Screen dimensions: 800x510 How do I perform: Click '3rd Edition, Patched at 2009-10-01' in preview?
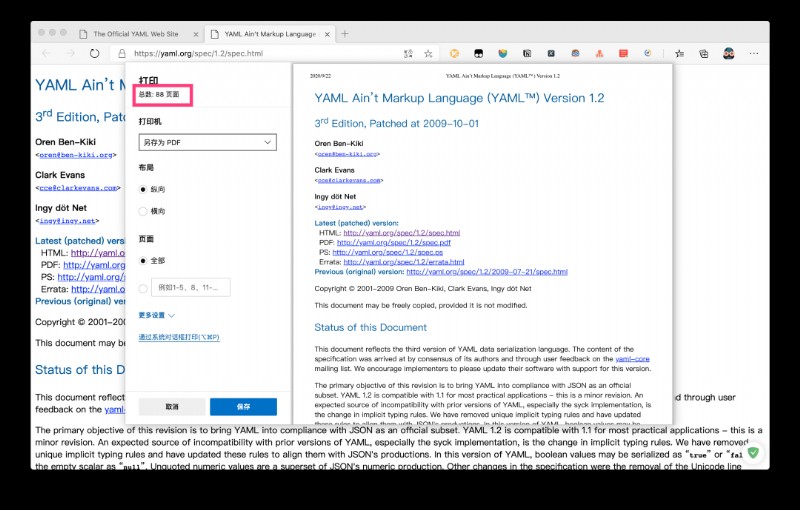[396, 123]
